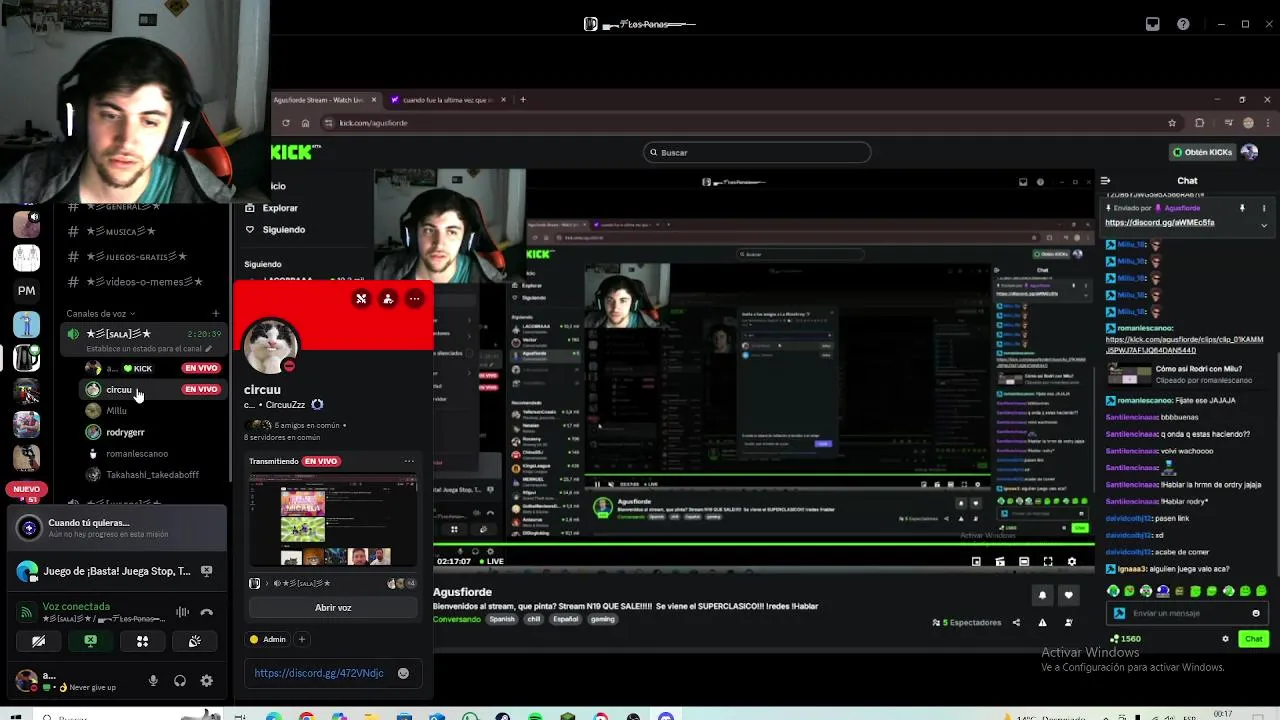Toggle the Discord headphones deafen button
1280x720 pixels.
(x=180, y=681)
